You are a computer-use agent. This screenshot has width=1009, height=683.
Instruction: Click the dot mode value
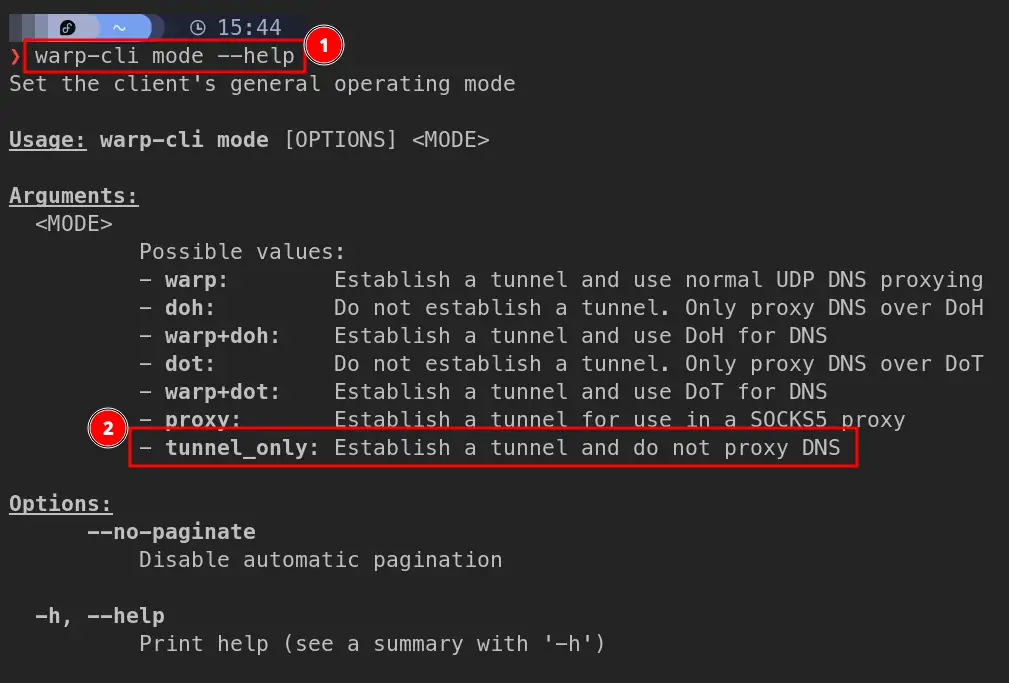click(x=190, y=364)
